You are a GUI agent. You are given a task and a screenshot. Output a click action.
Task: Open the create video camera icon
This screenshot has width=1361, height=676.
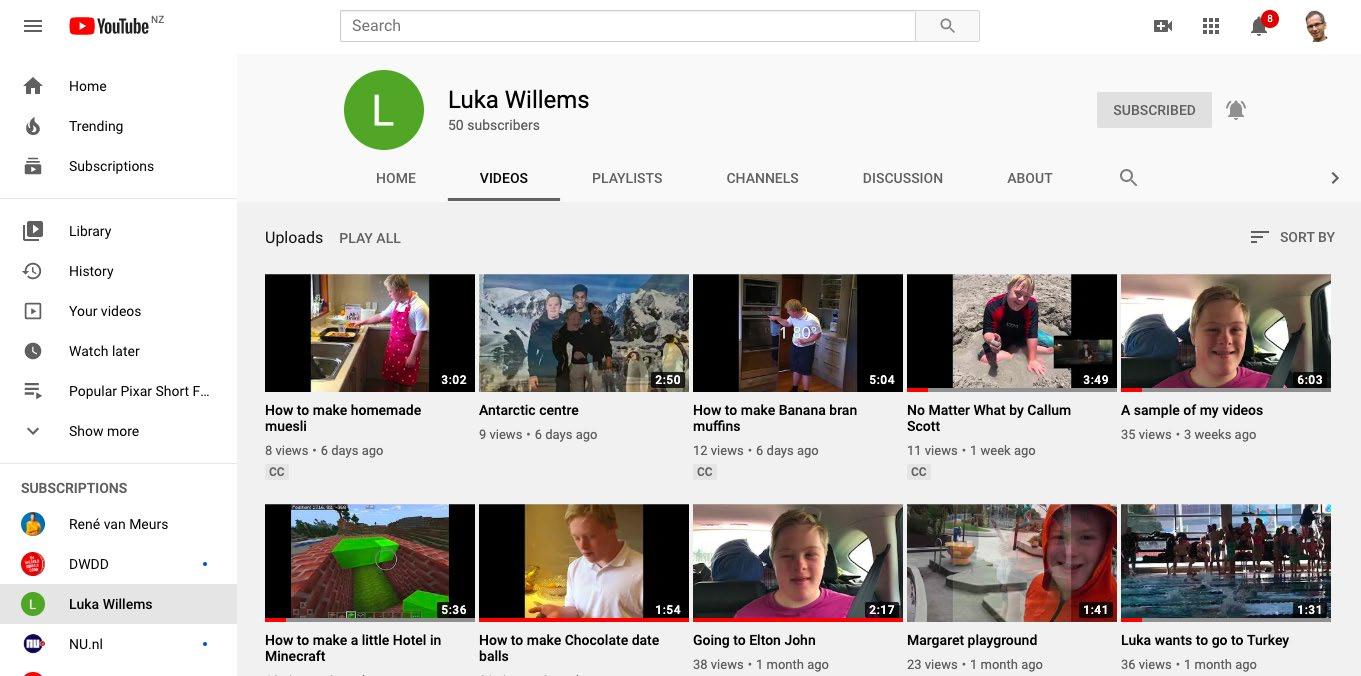pos(1163,26)
